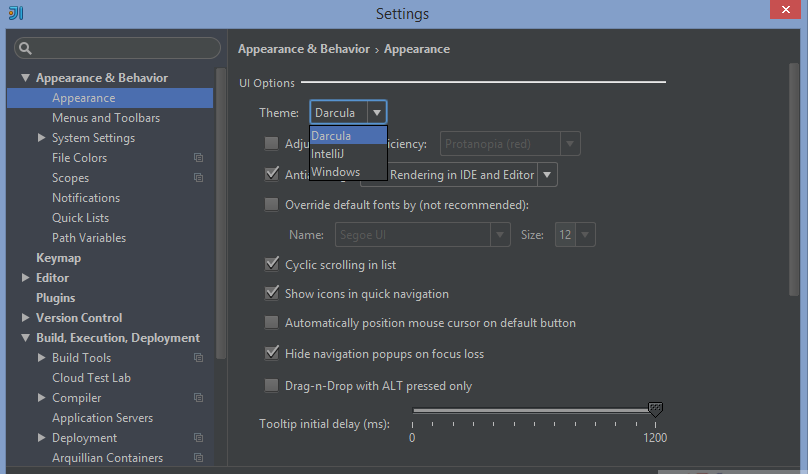The width and height of the screenshot is (808, 474).
Task: Open Scopes settings page
Action: 70,178
